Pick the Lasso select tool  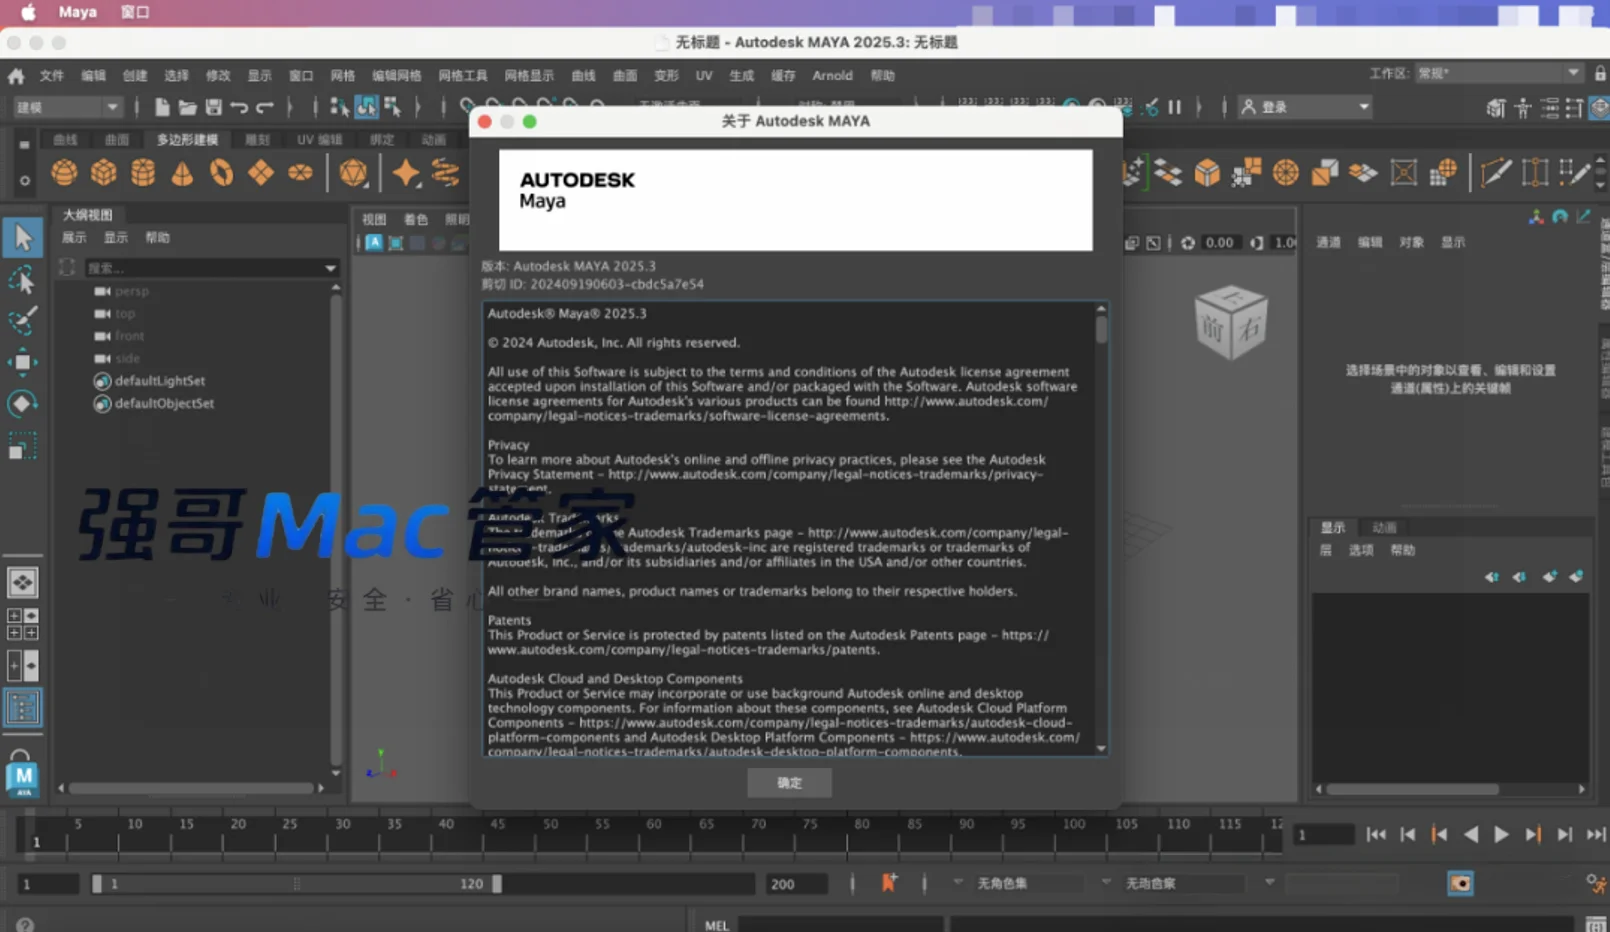[x=22, y=280]
